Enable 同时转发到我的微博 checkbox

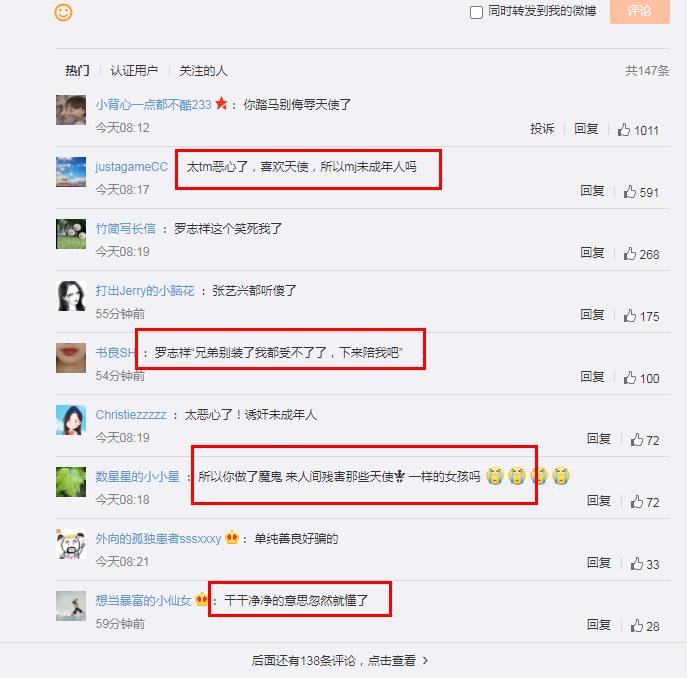pyautogui.click(x=476, y=12)
